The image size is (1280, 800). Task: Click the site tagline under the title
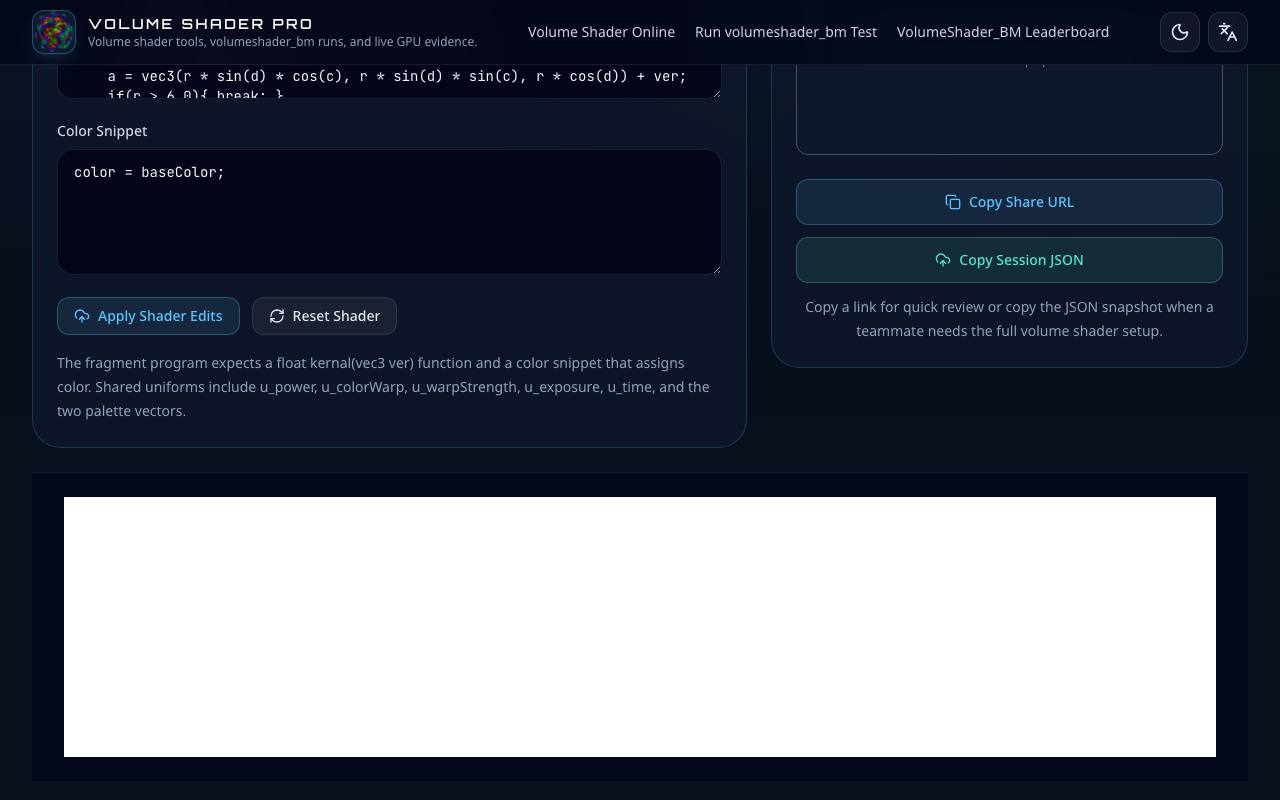[282, 42]
